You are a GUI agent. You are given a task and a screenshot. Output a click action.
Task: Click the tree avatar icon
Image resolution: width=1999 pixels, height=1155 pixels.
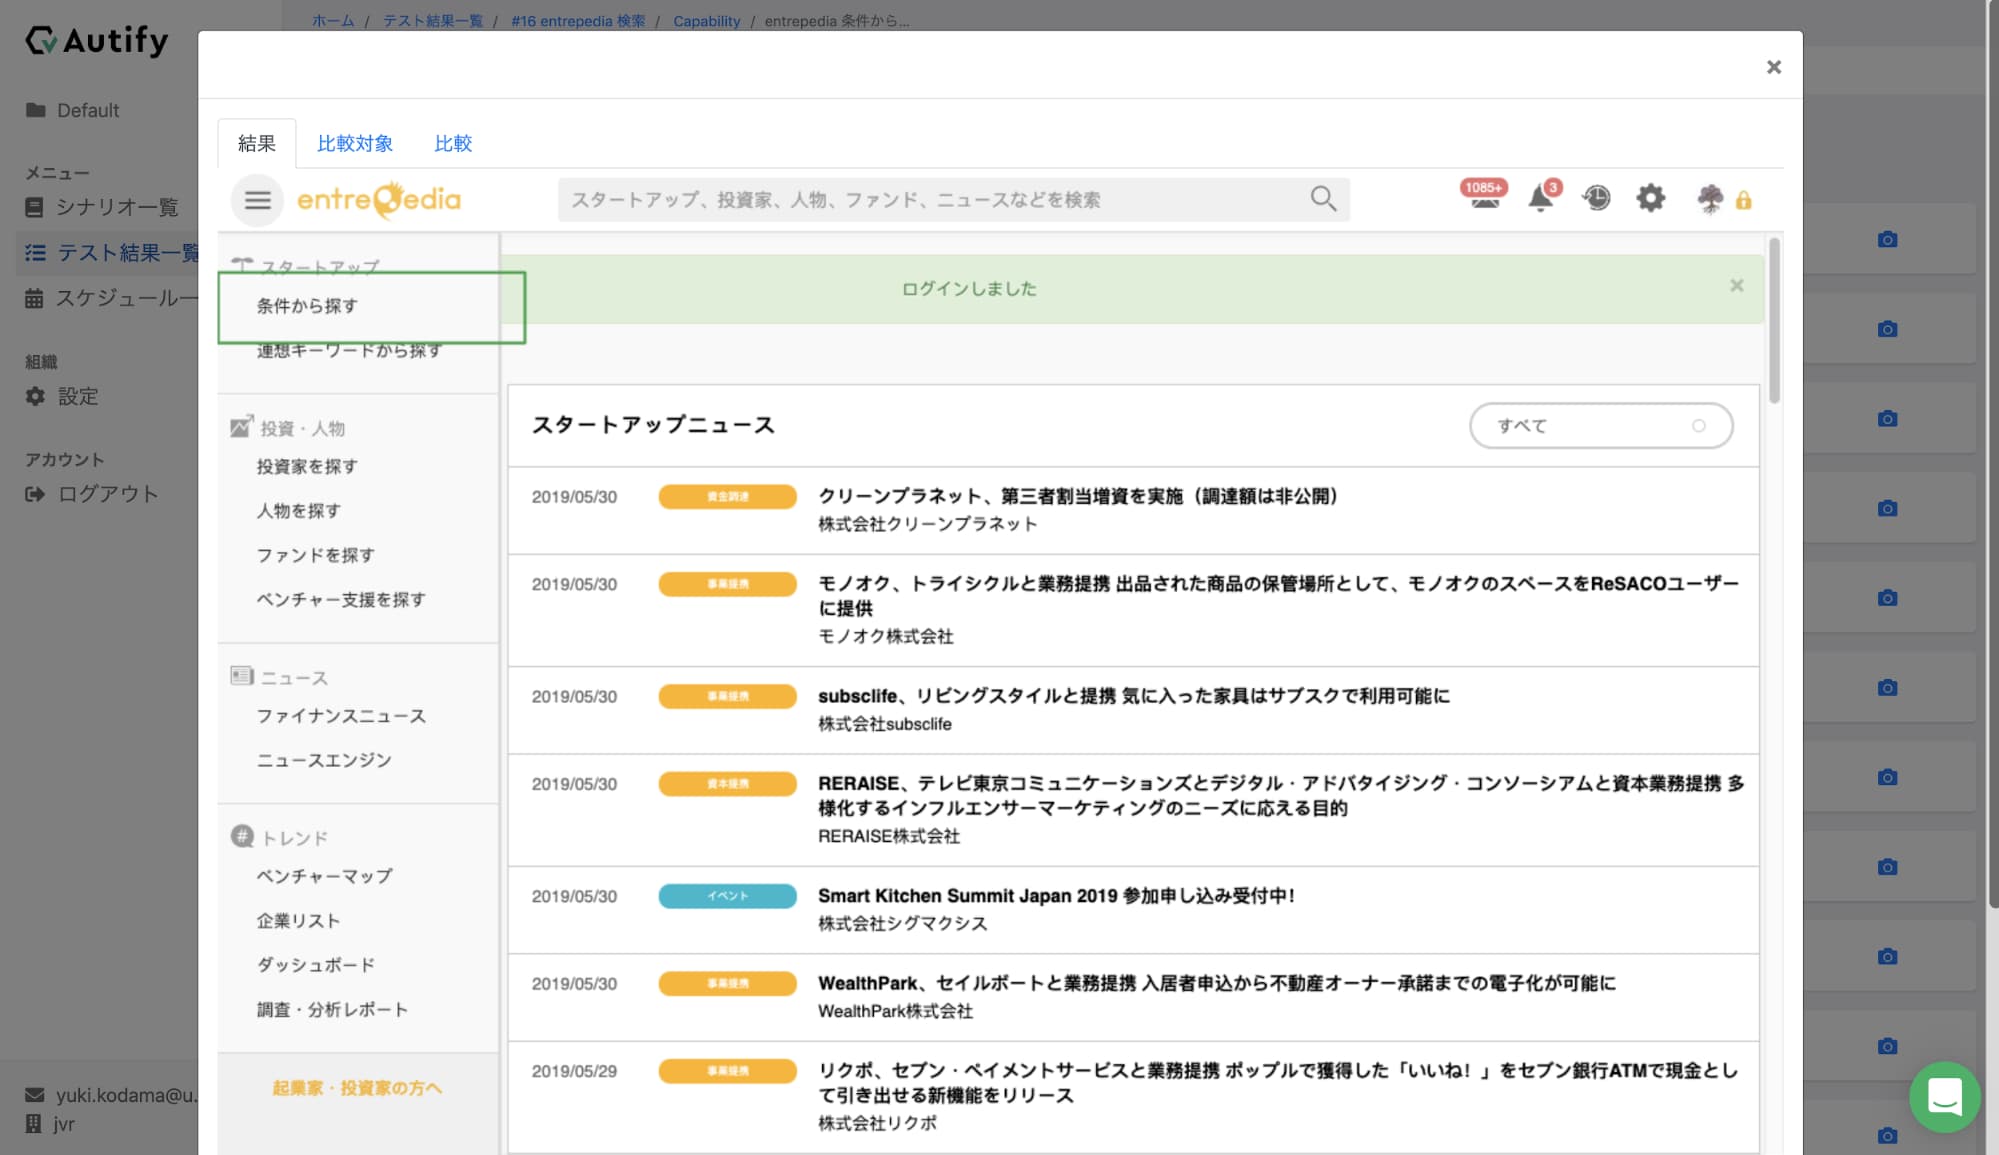coord(1710,199)
